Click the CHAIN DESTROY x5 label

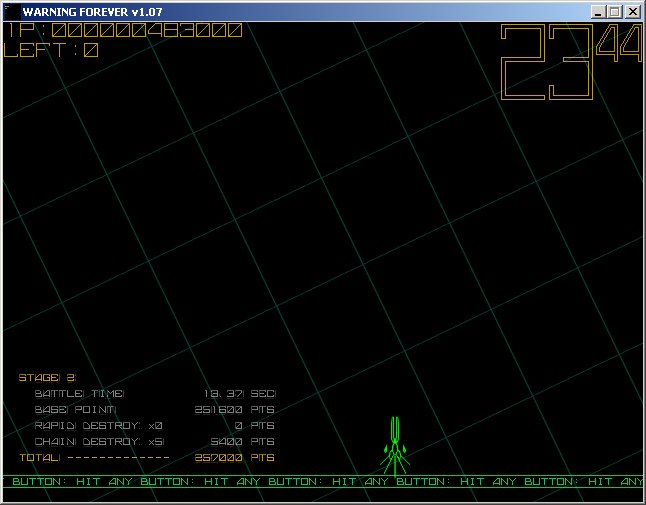point(99,442)
